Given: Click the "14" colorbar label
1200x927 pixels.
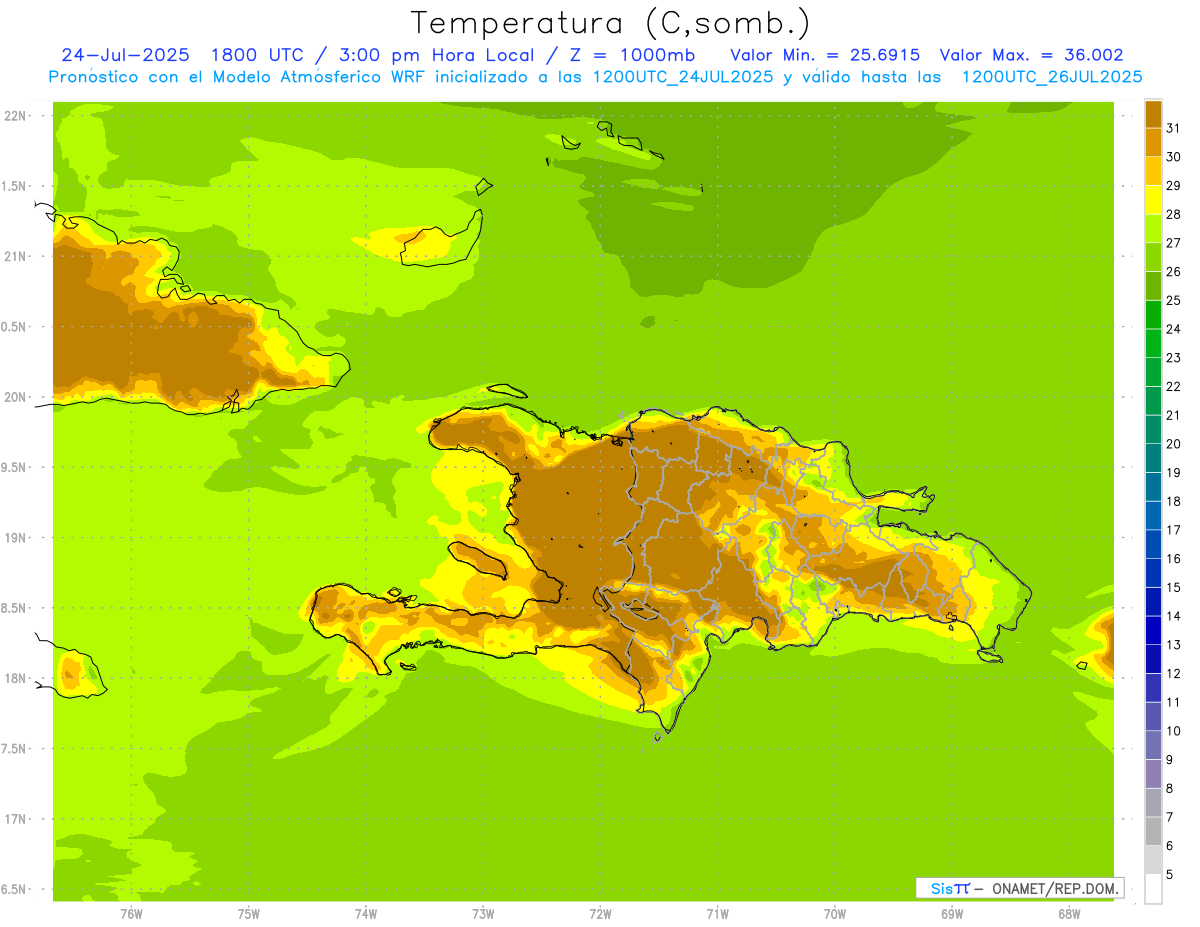Looking at the screenshot, I should click(1173, 616).
